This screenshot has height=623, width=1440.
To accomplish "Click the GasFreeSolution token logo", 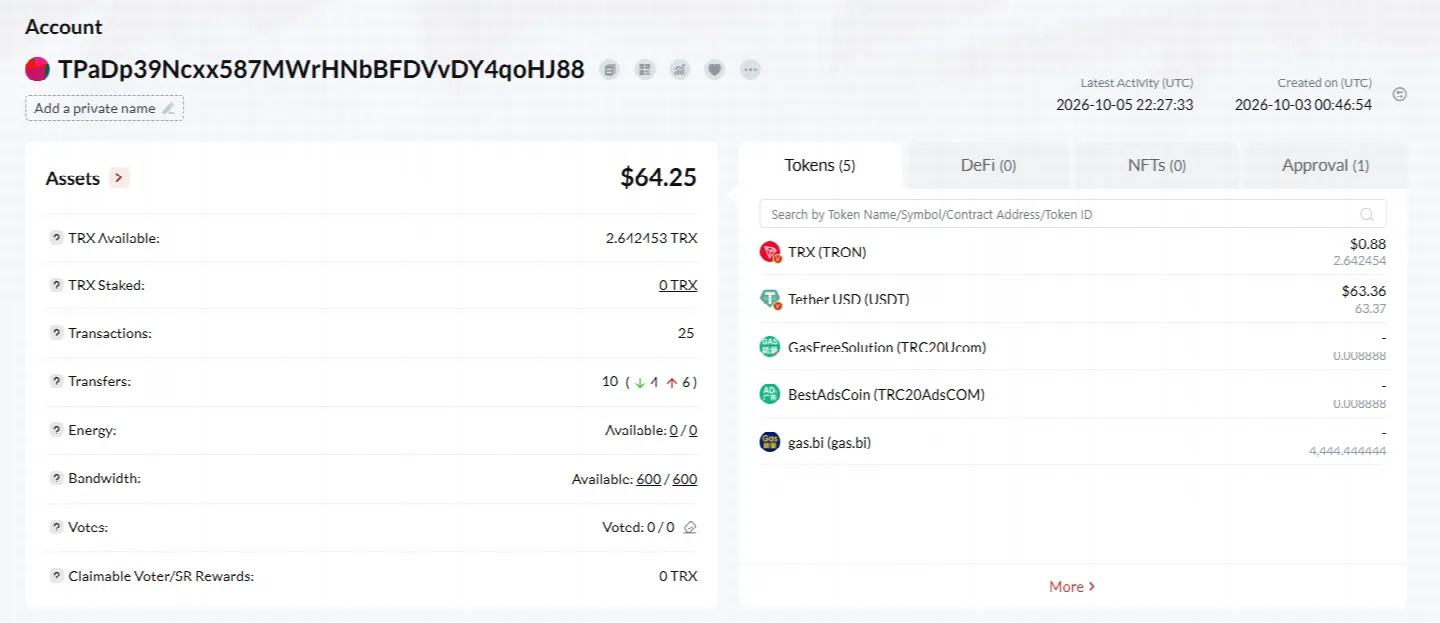I will click(x=770, y=347).
